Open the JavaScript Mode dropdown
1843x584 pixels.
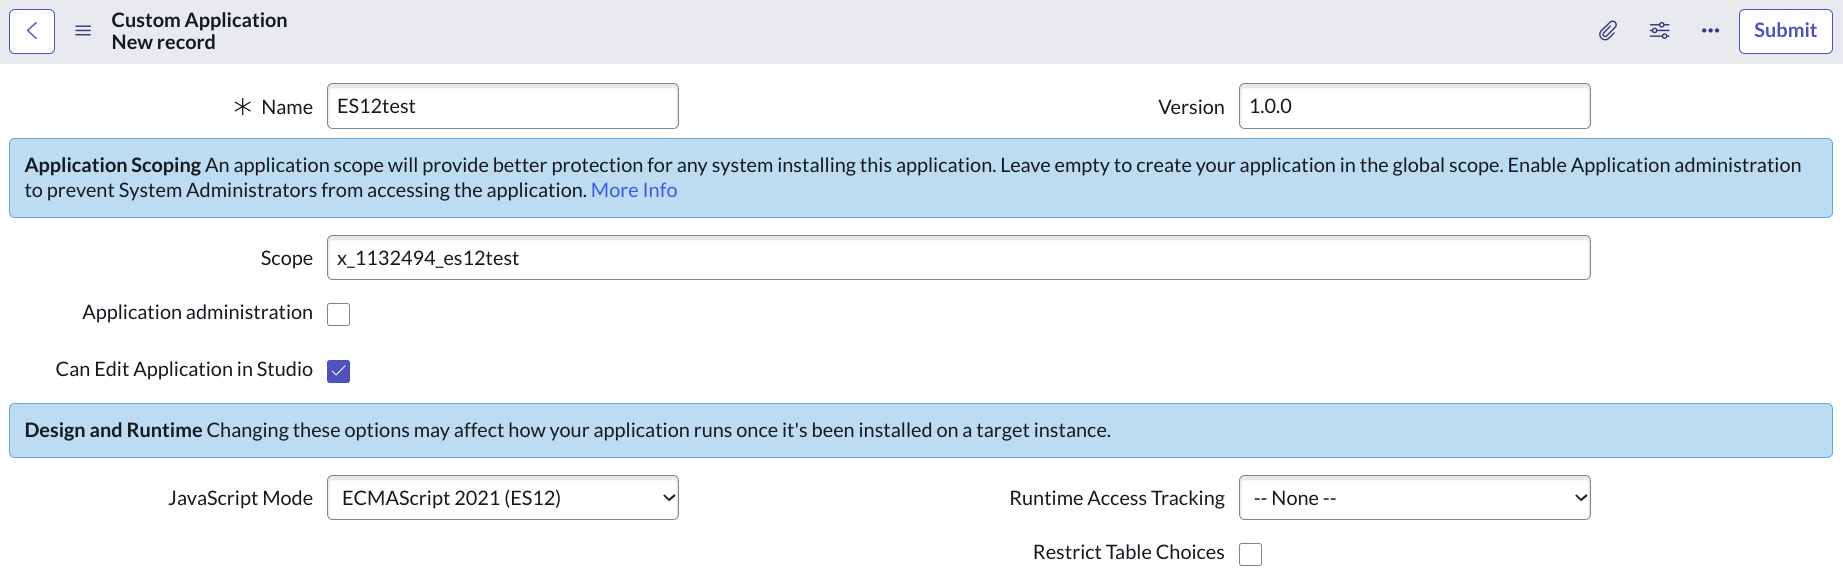[502, 498]
